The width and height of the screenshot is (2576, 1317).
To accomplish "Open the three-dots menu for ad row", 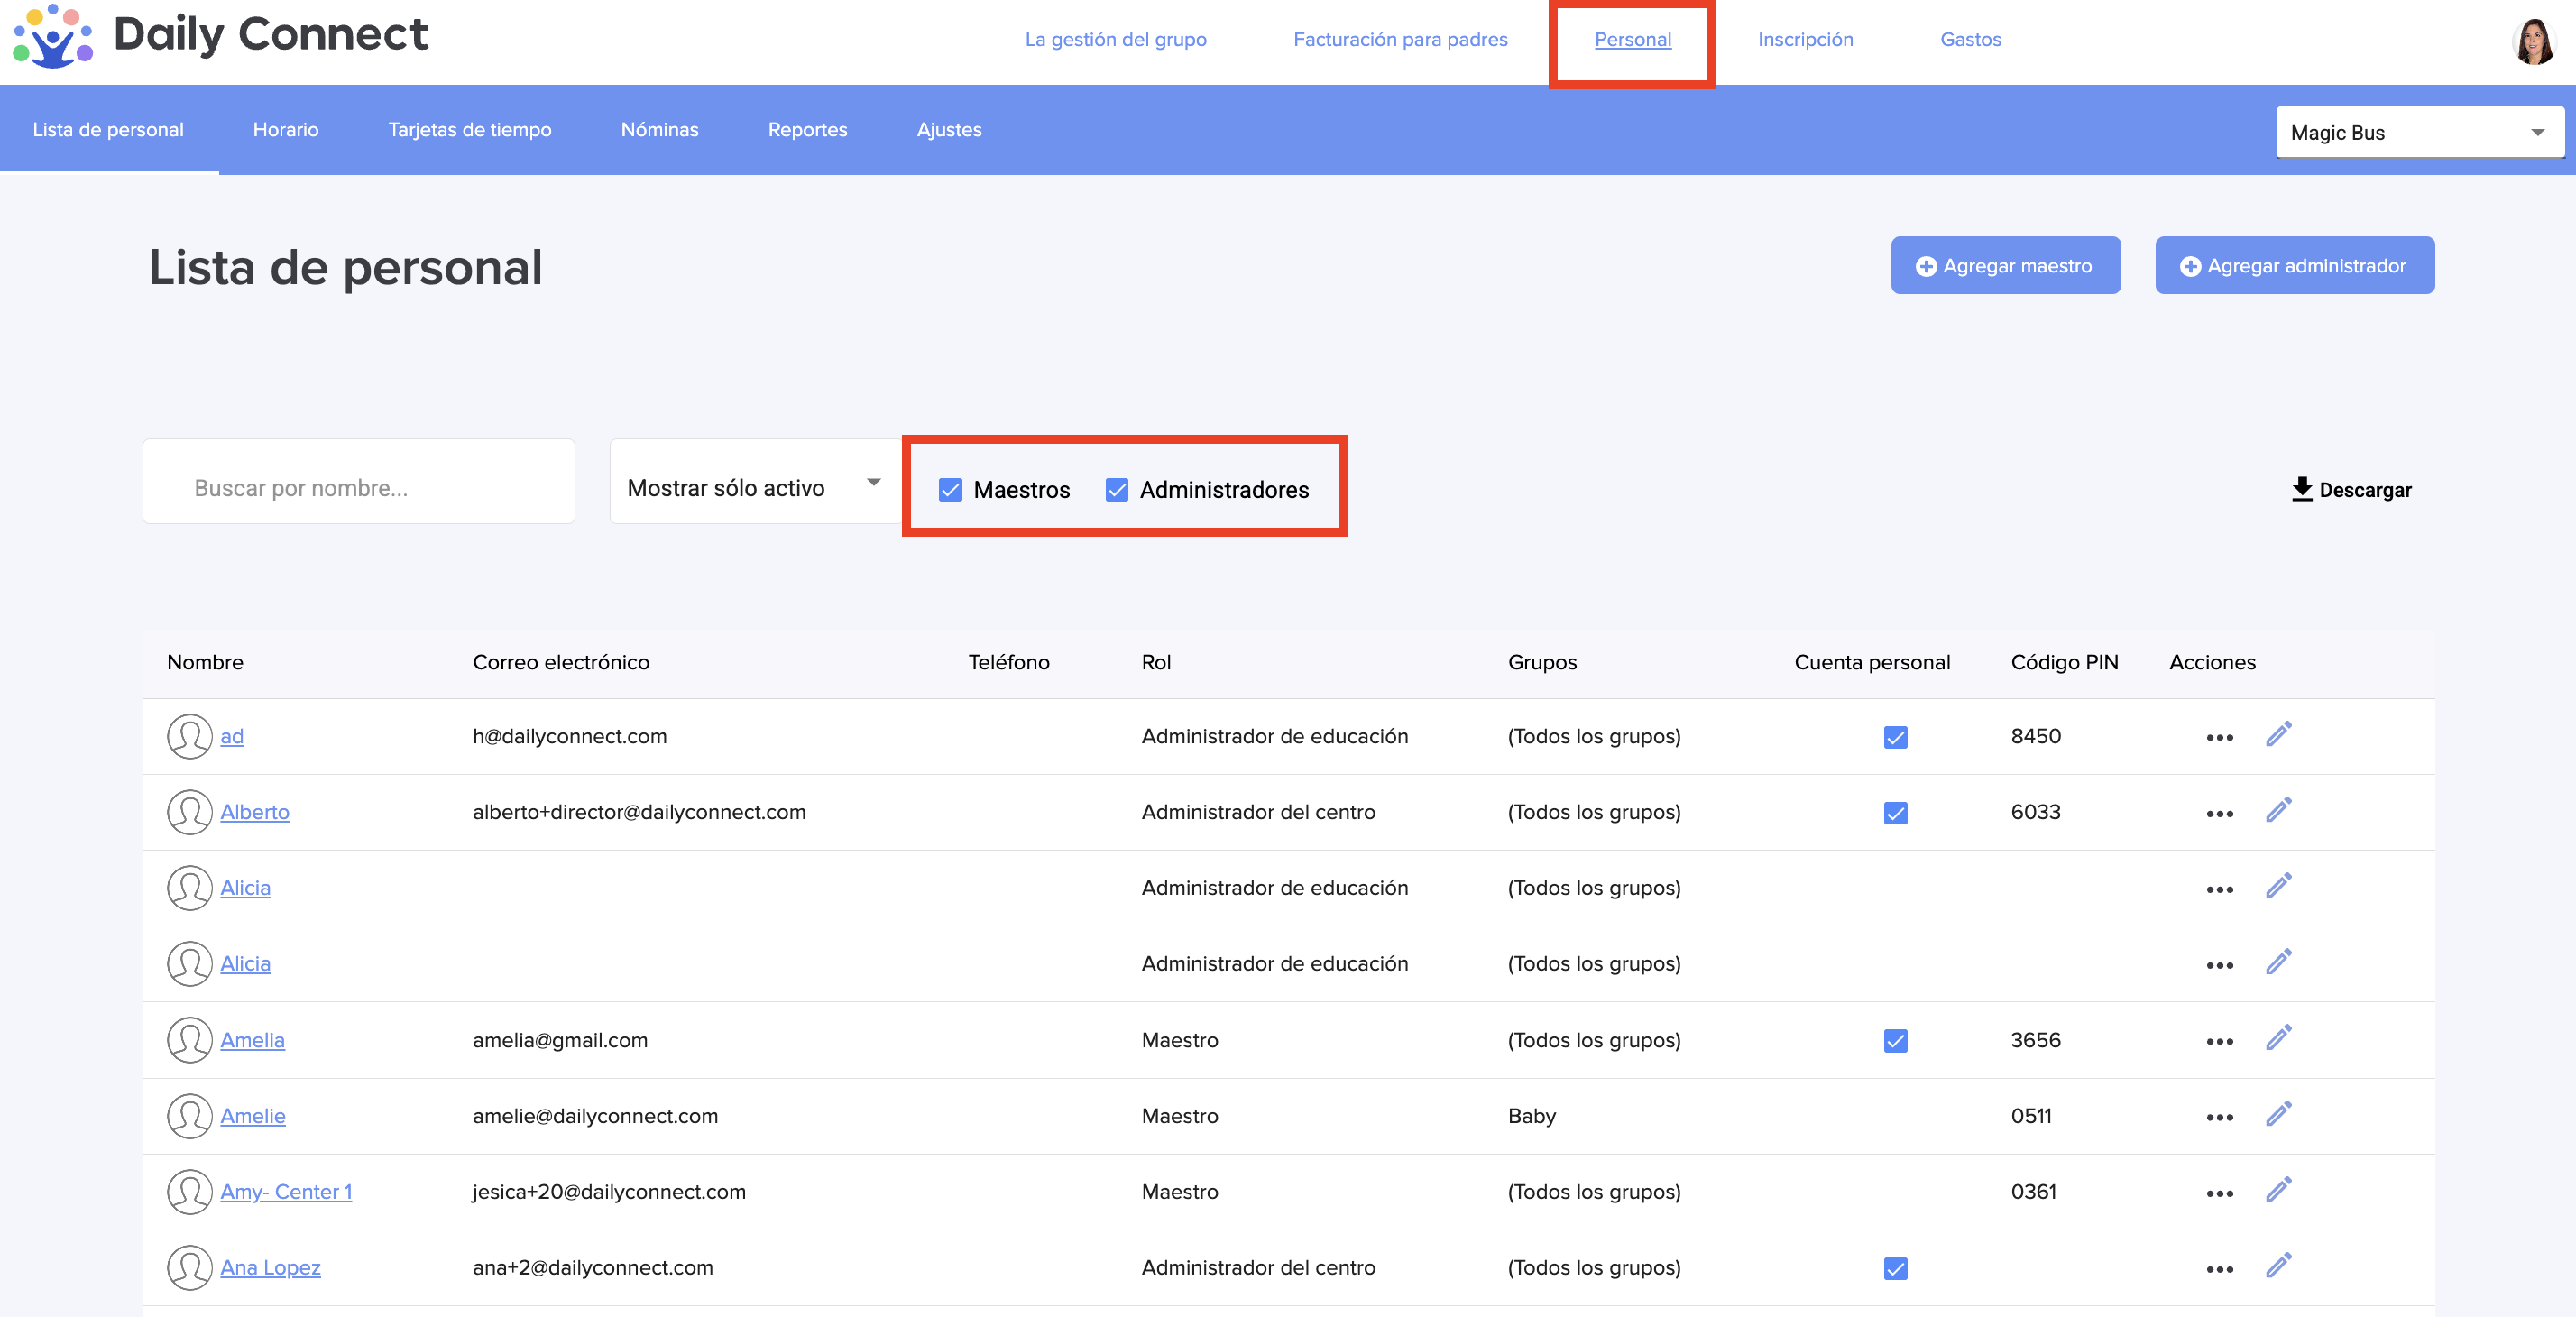I will click(x=2219, y=737).
